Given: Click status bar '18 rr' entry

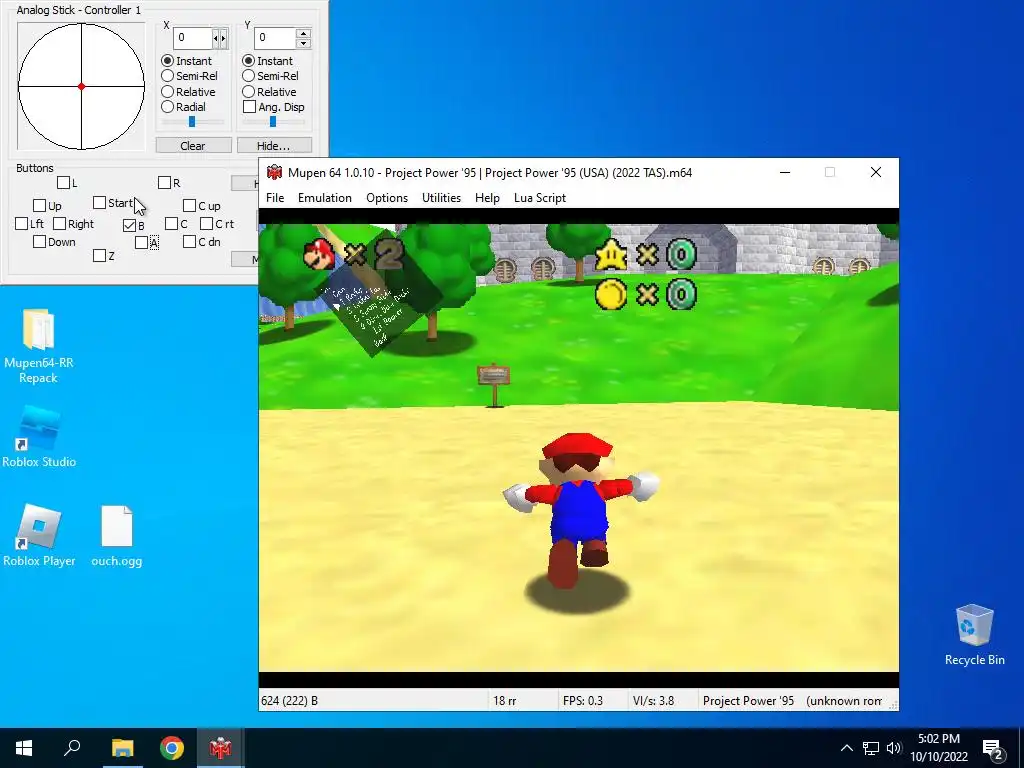Looking at the screenshot, I should click(x=504, y=701).
